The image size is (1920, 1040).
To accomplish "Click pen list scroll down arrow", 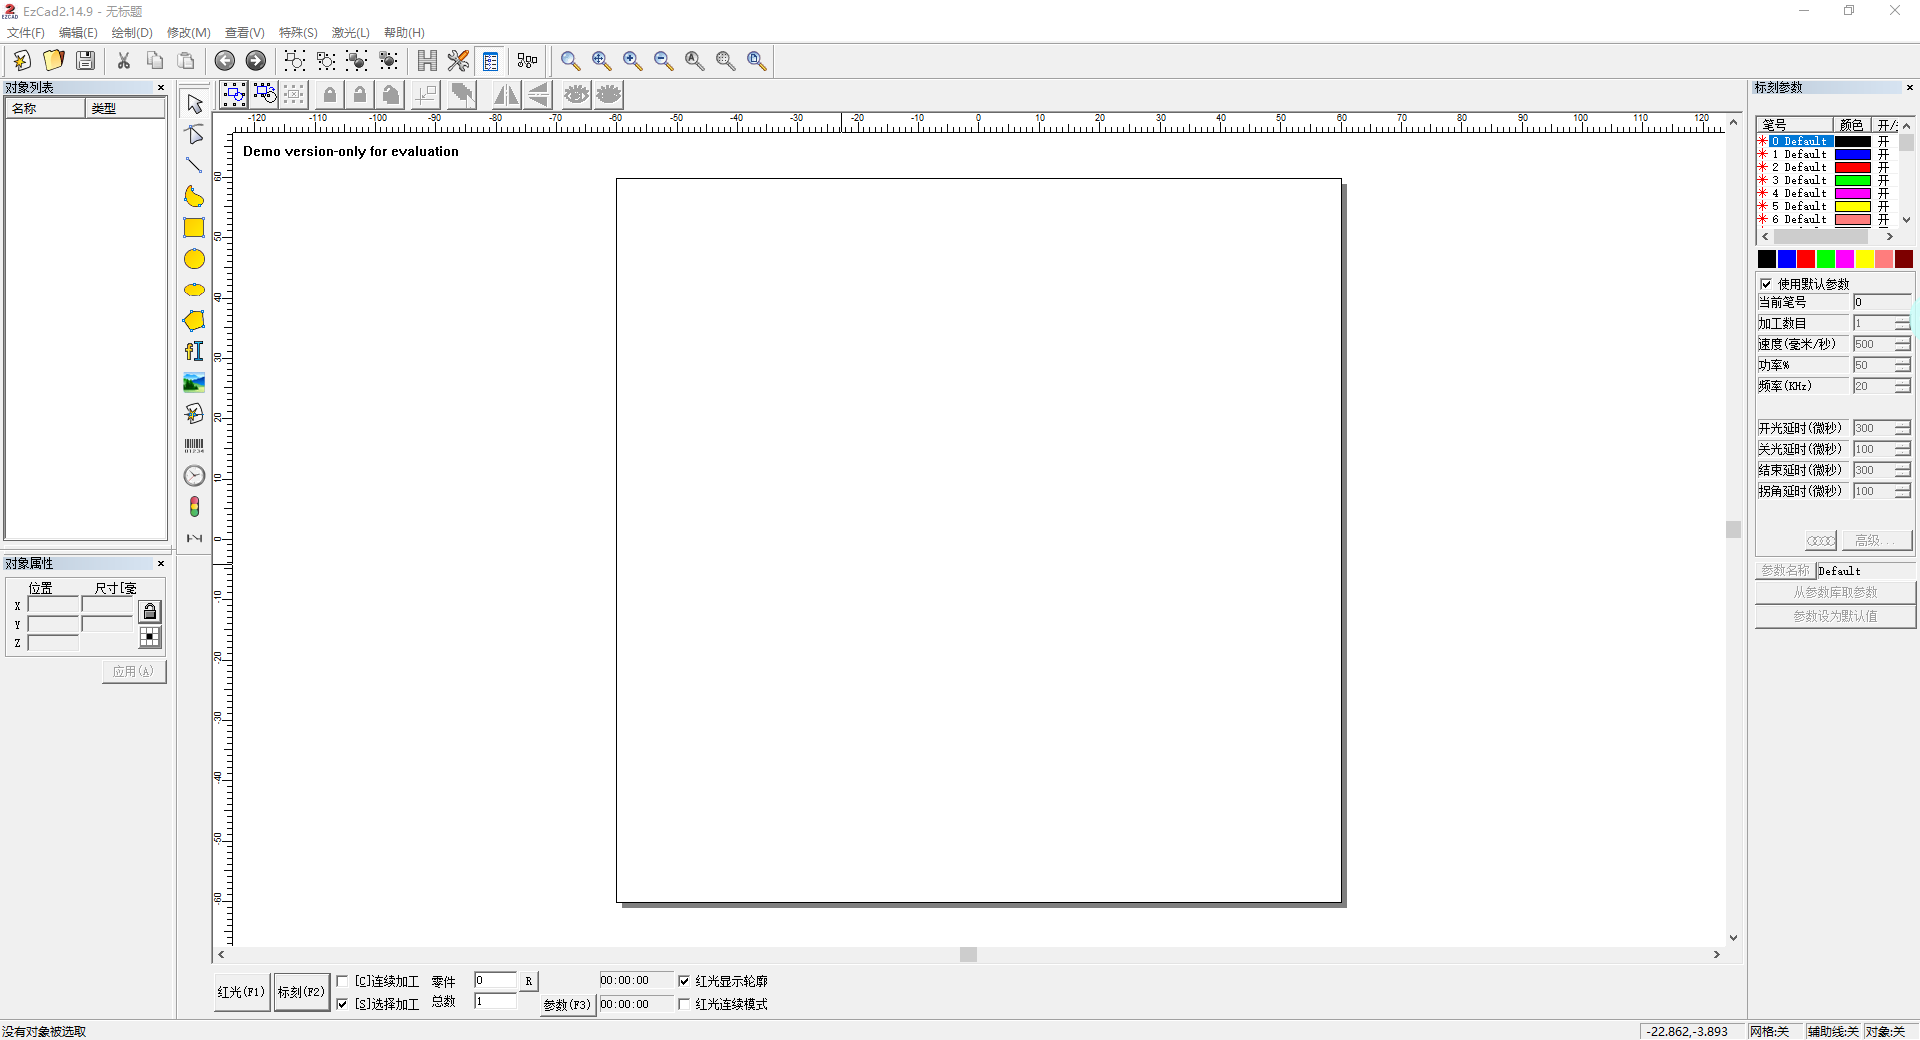I will 1906,220.
